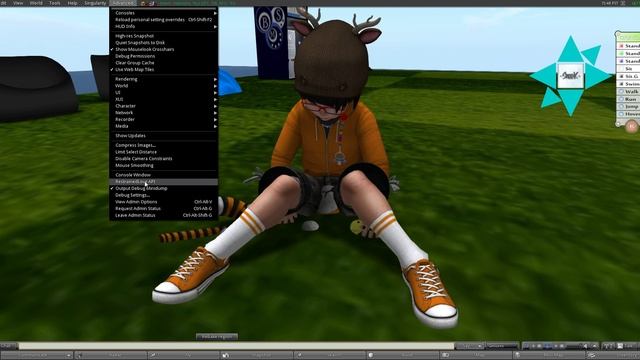Open the World menu in the menu bar
Viewport: 640px width, 360px height.
click(36, 3)
